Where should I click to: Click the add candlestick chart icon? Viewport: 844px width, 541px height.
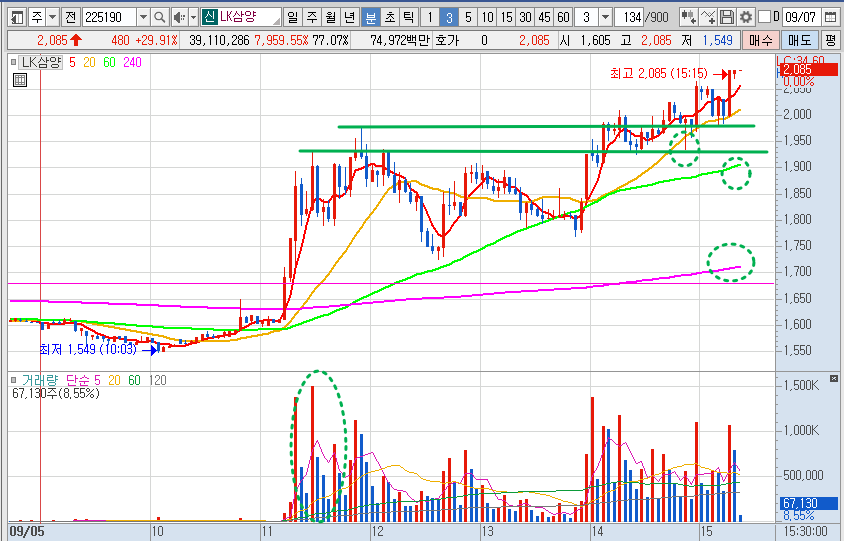coord(688,18)
